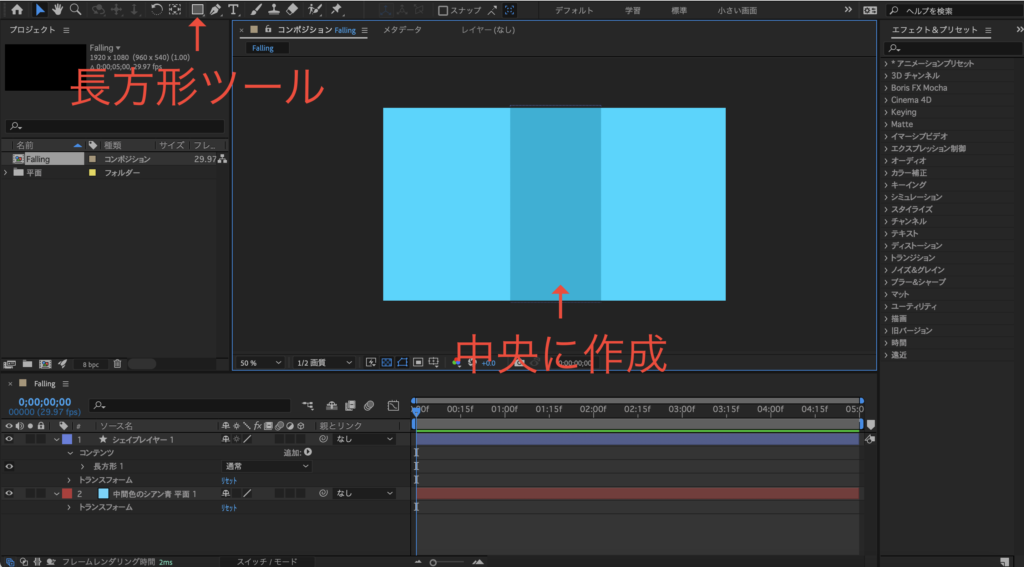Choose the Horizontal Type tool

point(233,10)
